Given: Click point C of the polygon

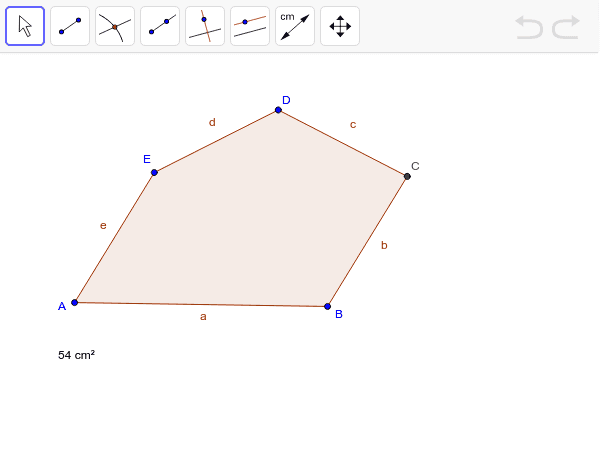Looking at the screenshot, I should (407, 176).
